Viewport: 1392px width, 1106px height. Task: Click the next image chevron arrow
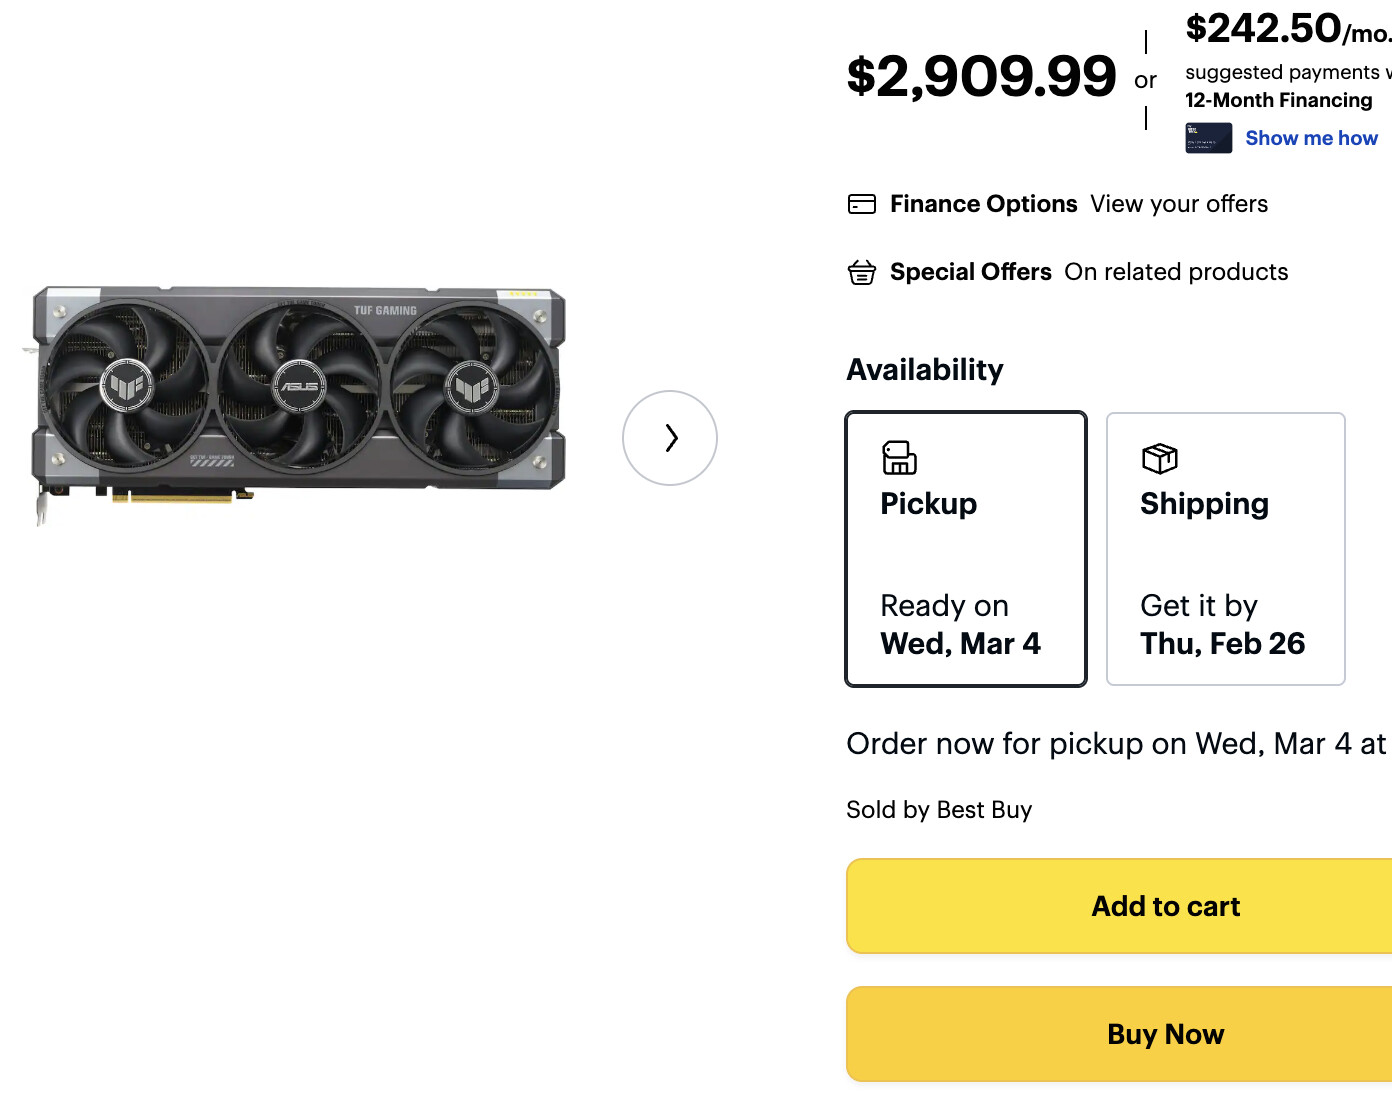(x=670, y=438)
